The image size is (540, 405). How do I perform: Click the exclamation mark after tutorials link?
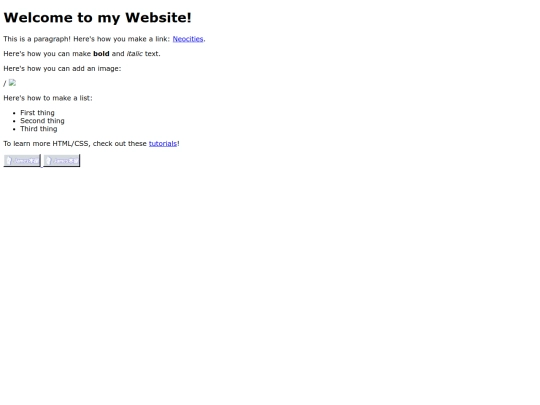tap(178, 144)
